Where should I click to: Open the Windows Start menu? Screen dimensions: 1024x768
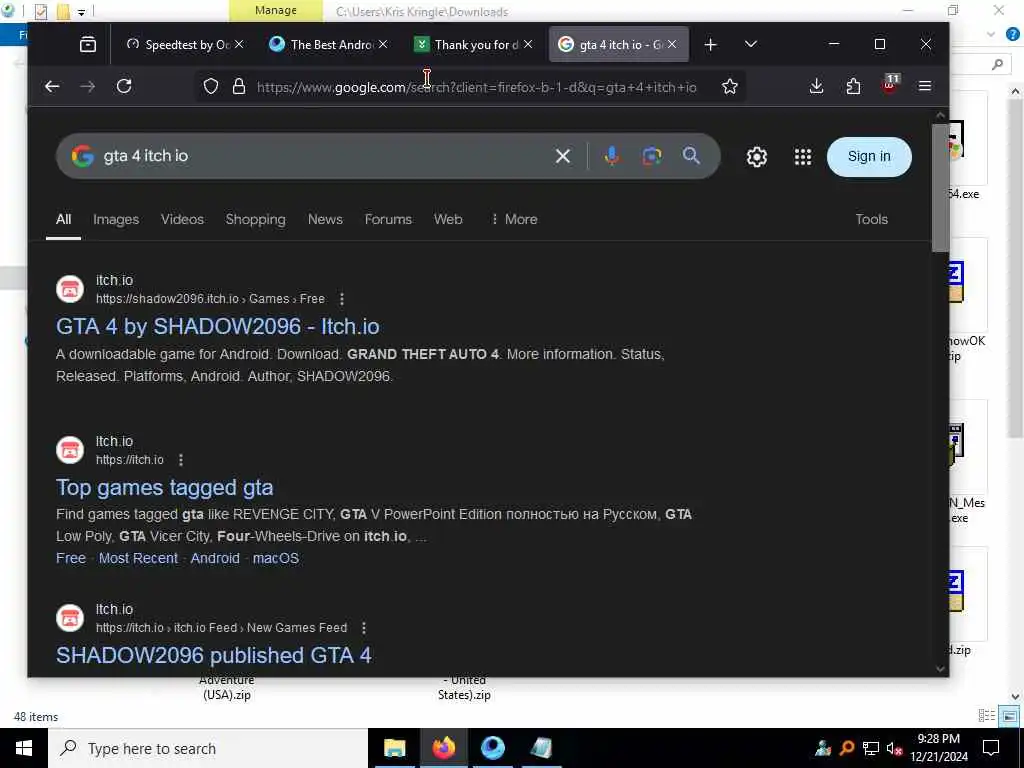(x=24, y=748)
